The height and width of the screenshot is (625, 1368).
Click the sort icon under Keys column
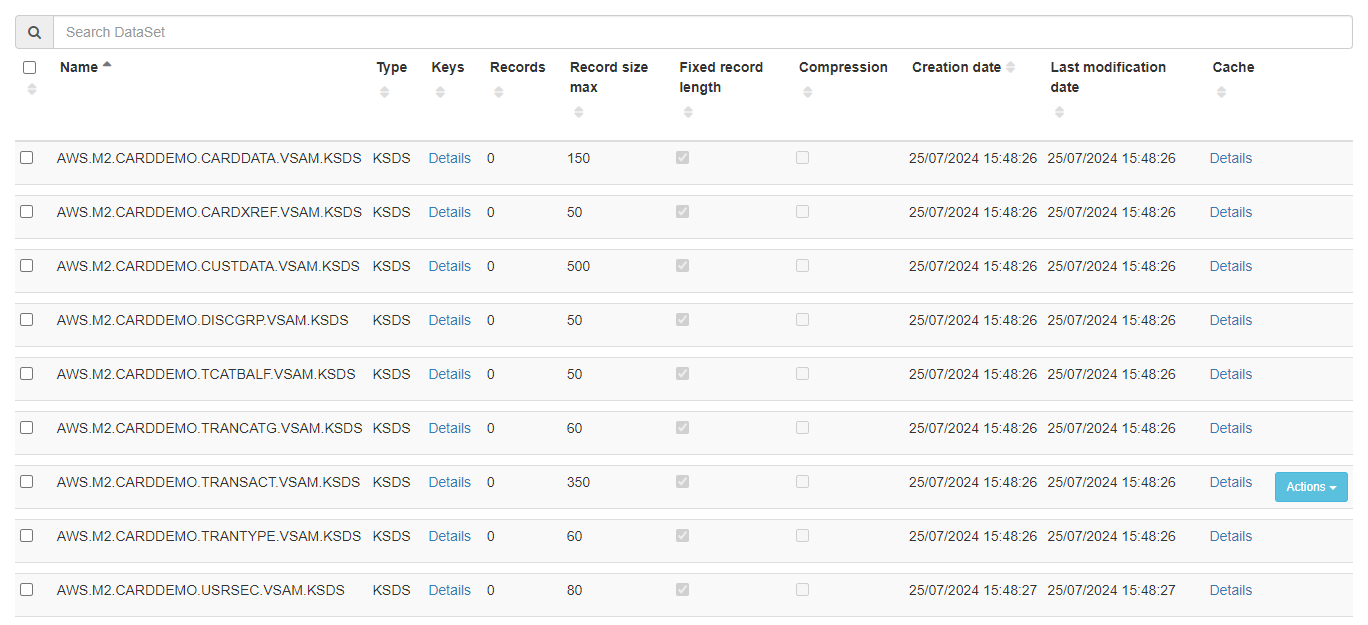coord(440,91)
